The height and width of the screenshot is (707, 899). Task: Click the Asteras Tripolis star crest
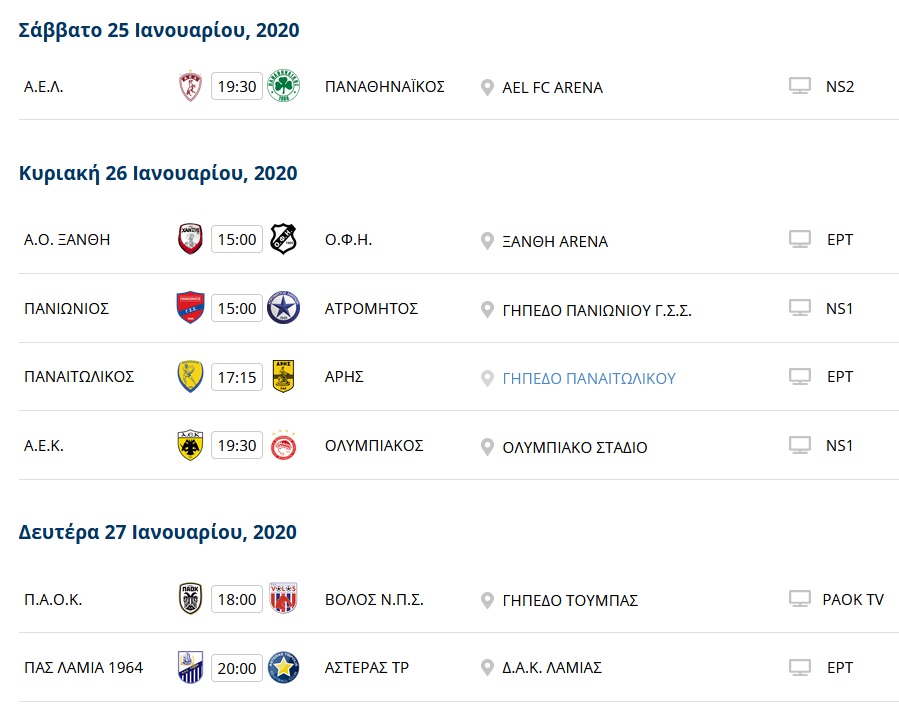click(x=284, y=667)
